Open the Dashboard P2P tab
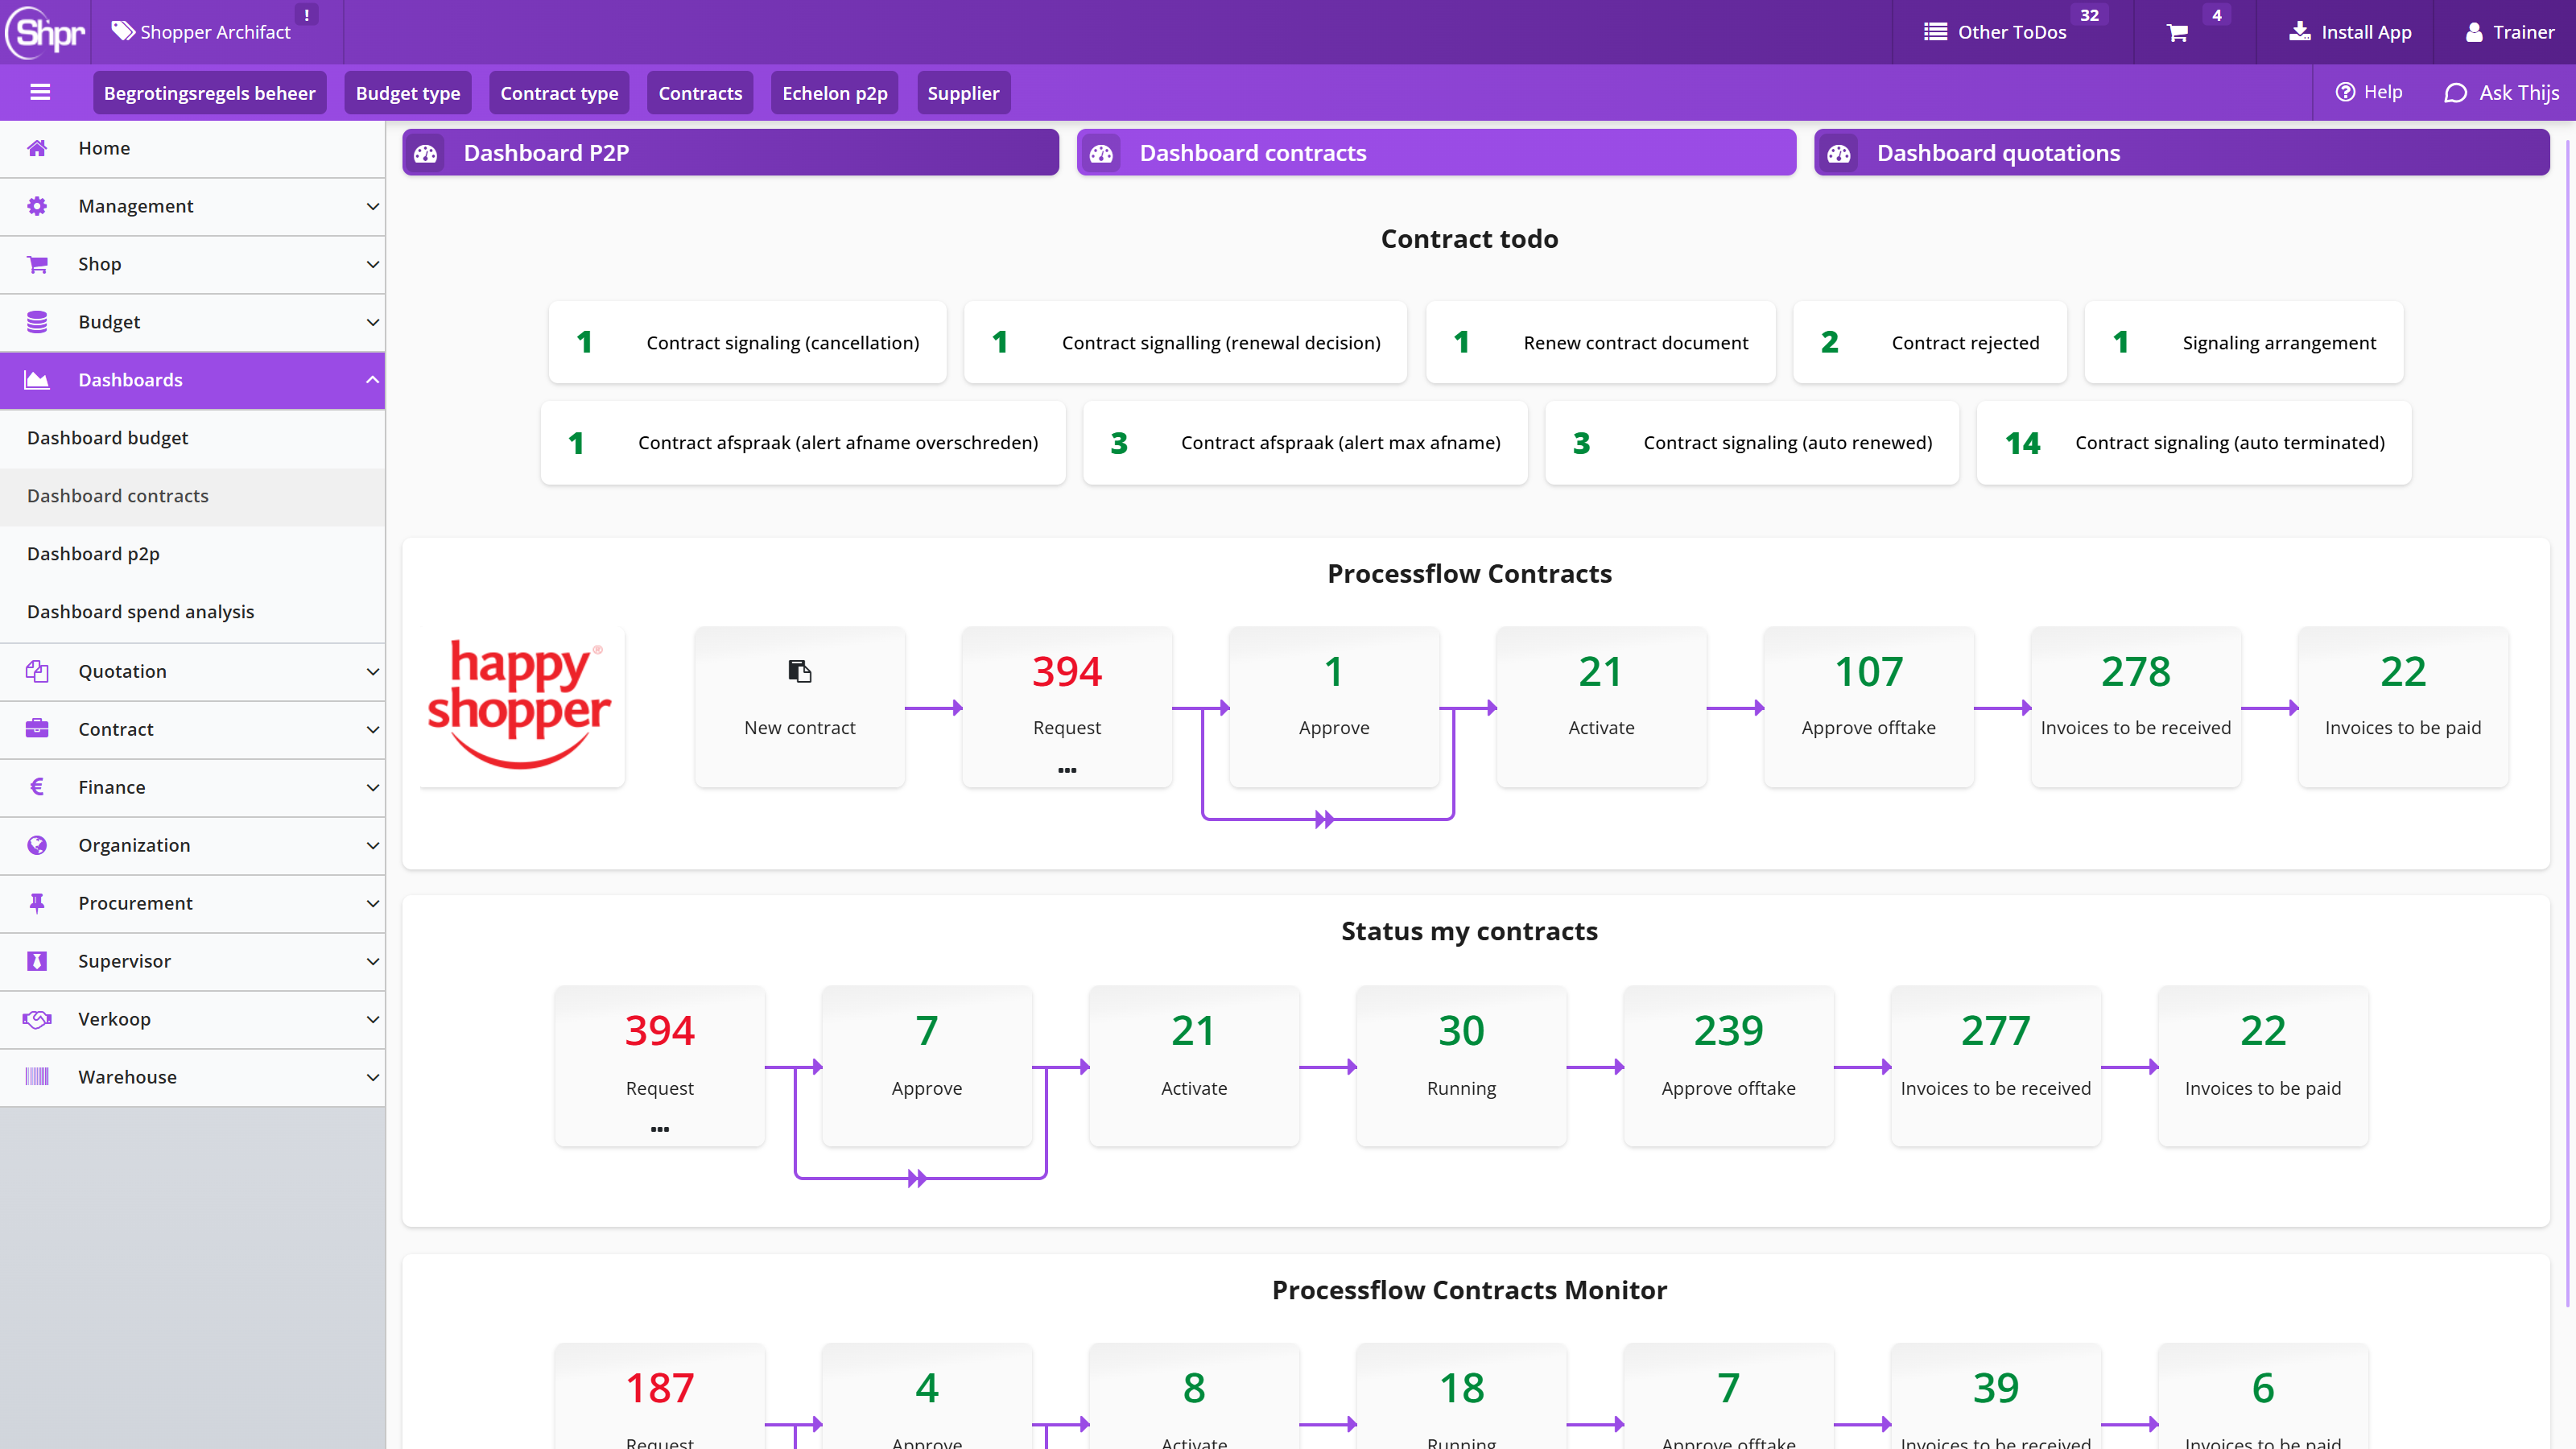This screenshot has height=1449, width=2576. [730, 152]
